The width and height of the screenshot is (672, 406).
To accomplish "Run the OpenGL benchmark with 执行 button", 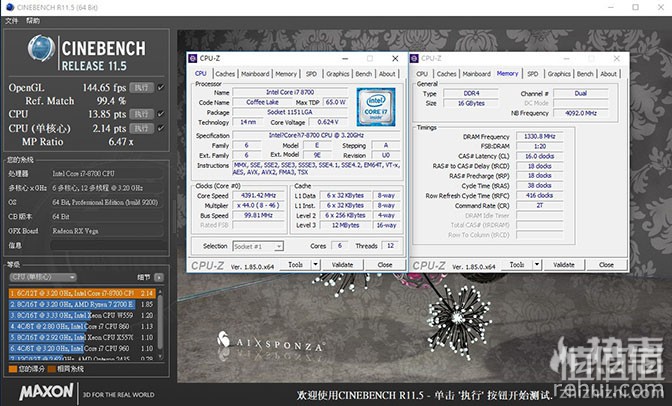I will pos(141,87).
